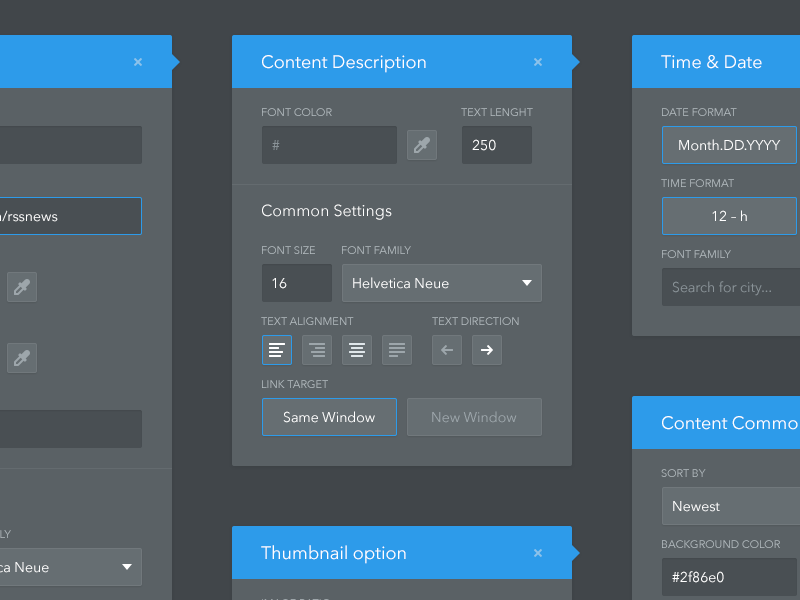The width and height of the screenshot is (800, 600).
Task: Choose New Window link target
Action: pyautogui.click(x=474, y=417)
